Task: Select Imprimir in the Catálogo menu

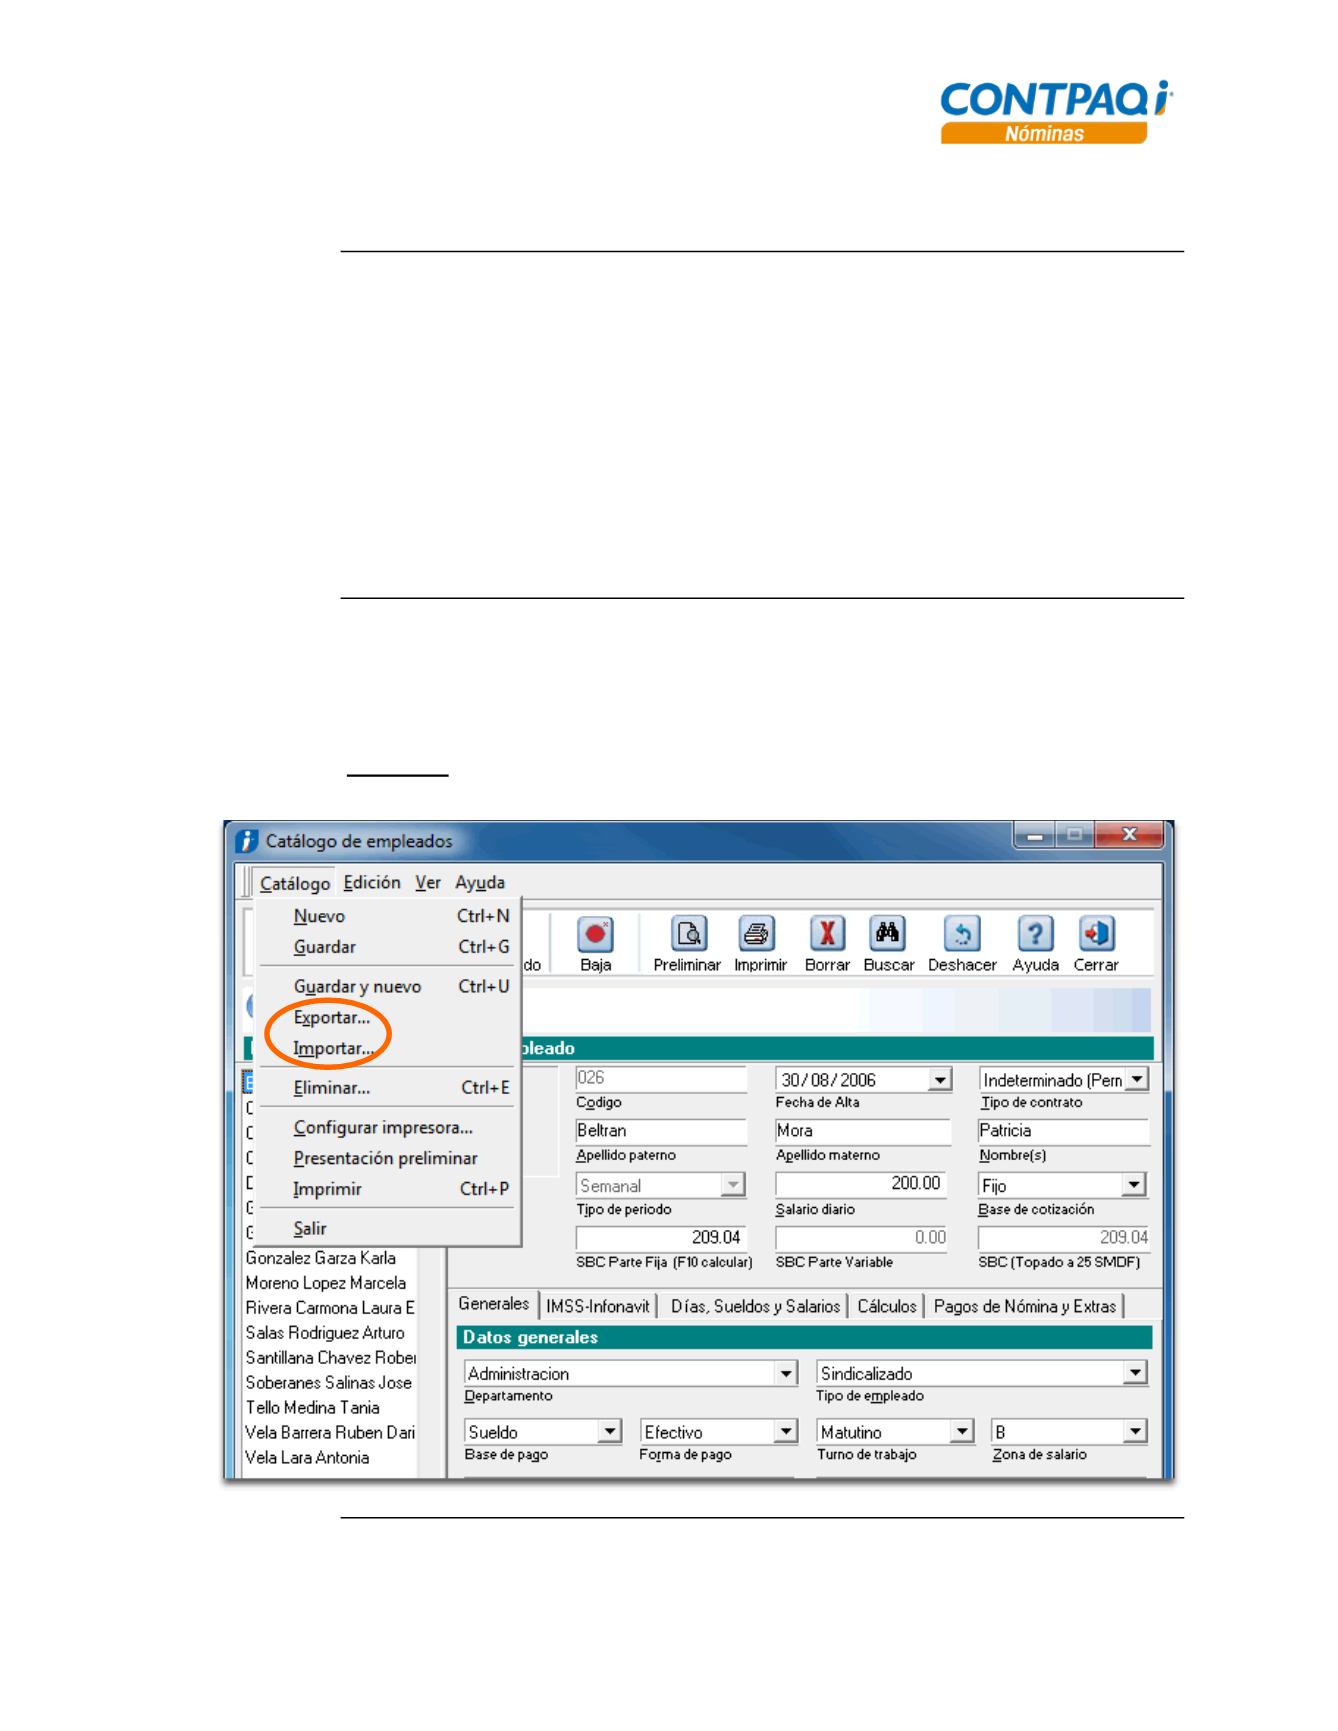Action: coord(388,1190)
